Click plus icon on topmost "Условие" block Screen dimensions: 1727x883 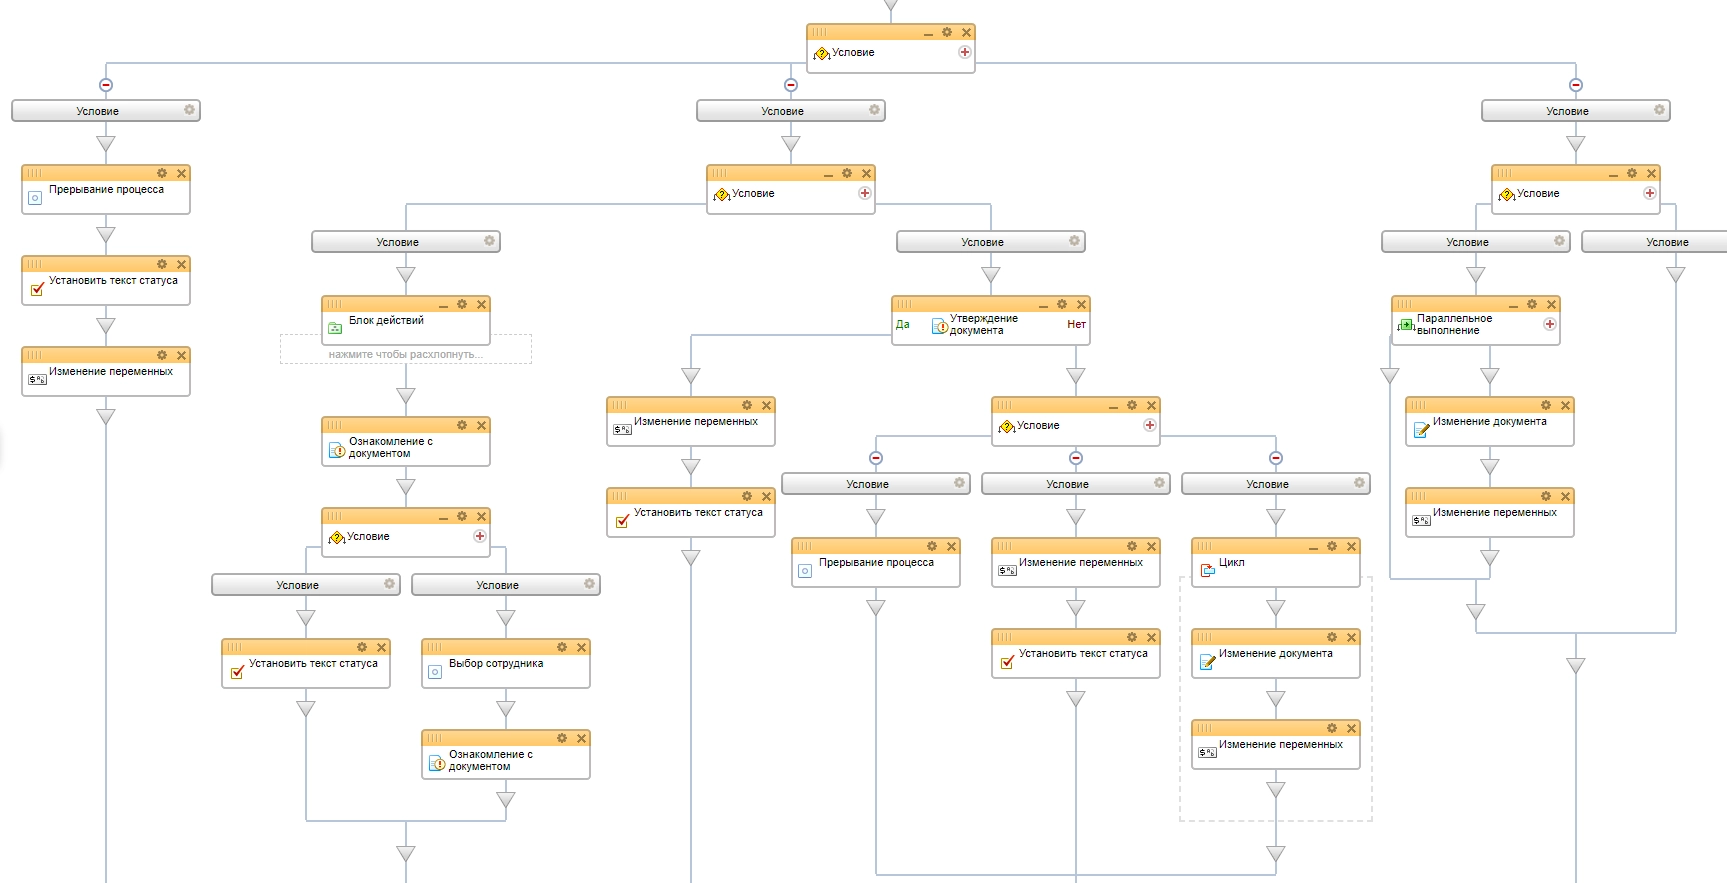click(965, 52)
